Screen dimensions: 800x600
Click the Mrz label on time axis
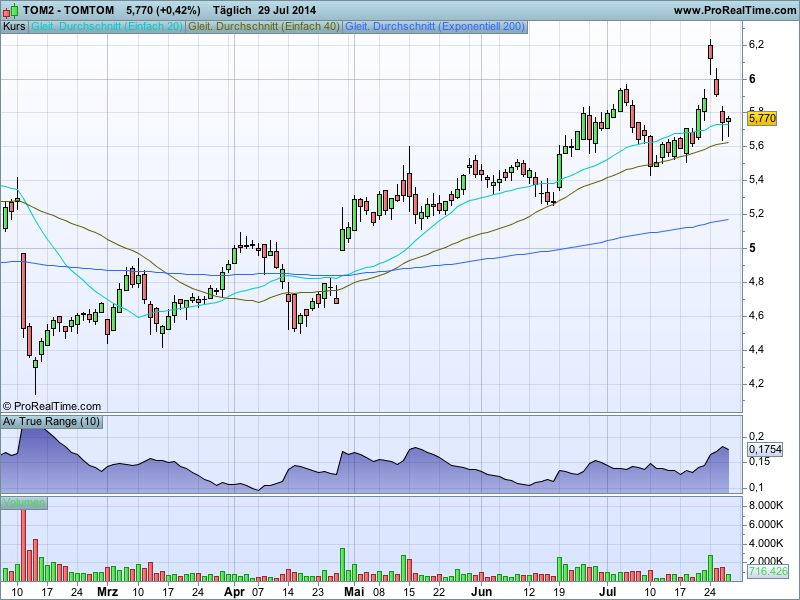(x=107, y=591)
